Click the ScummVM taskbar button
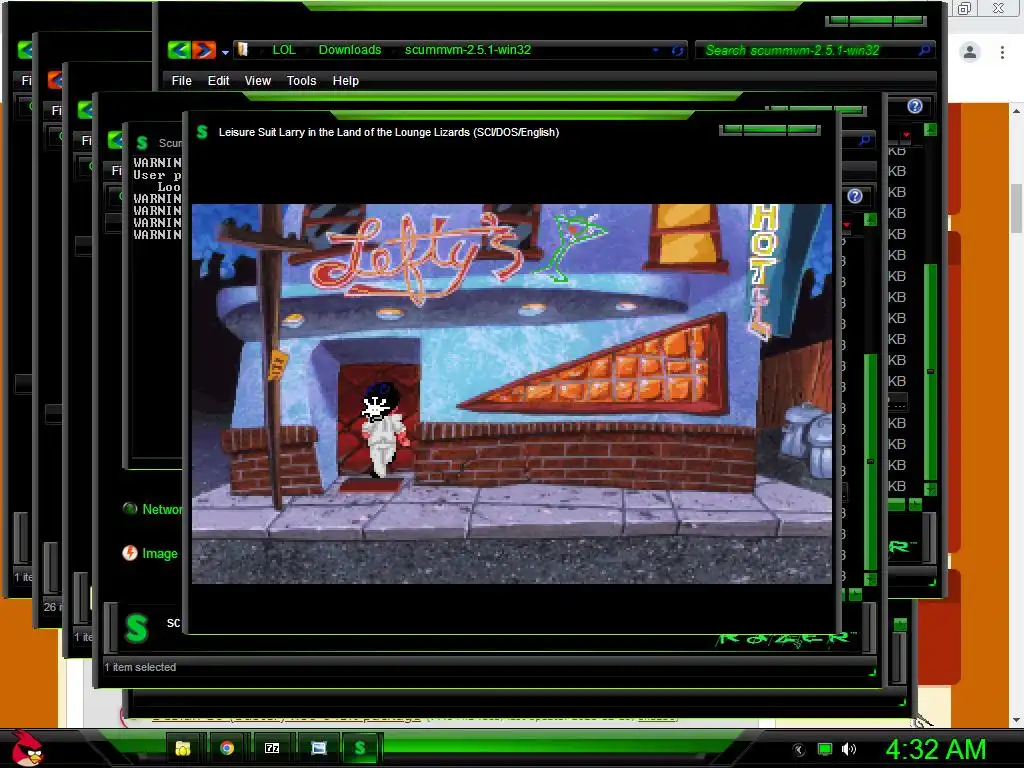Viewport: 1024px width, 768px height. point(360,748)
